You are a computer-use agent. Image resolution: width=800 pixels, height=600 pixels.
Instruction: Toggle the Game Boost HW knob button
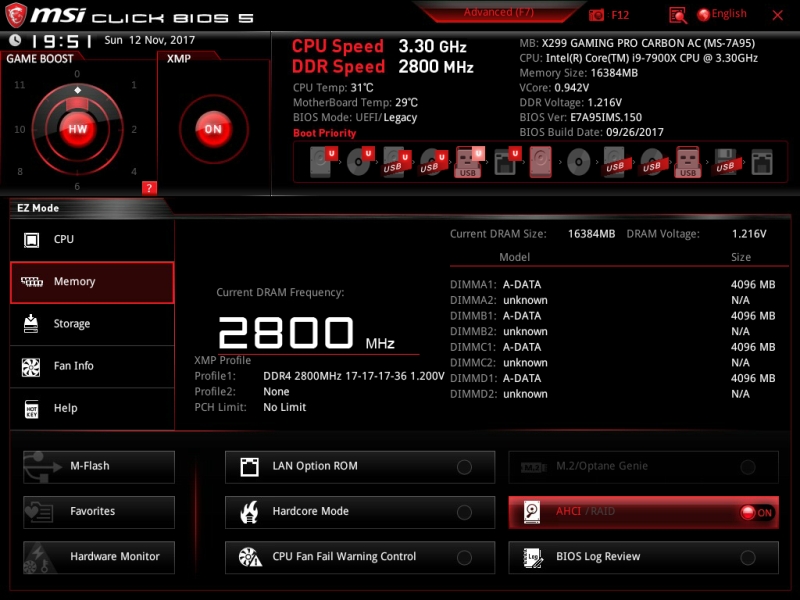(78, 129)
